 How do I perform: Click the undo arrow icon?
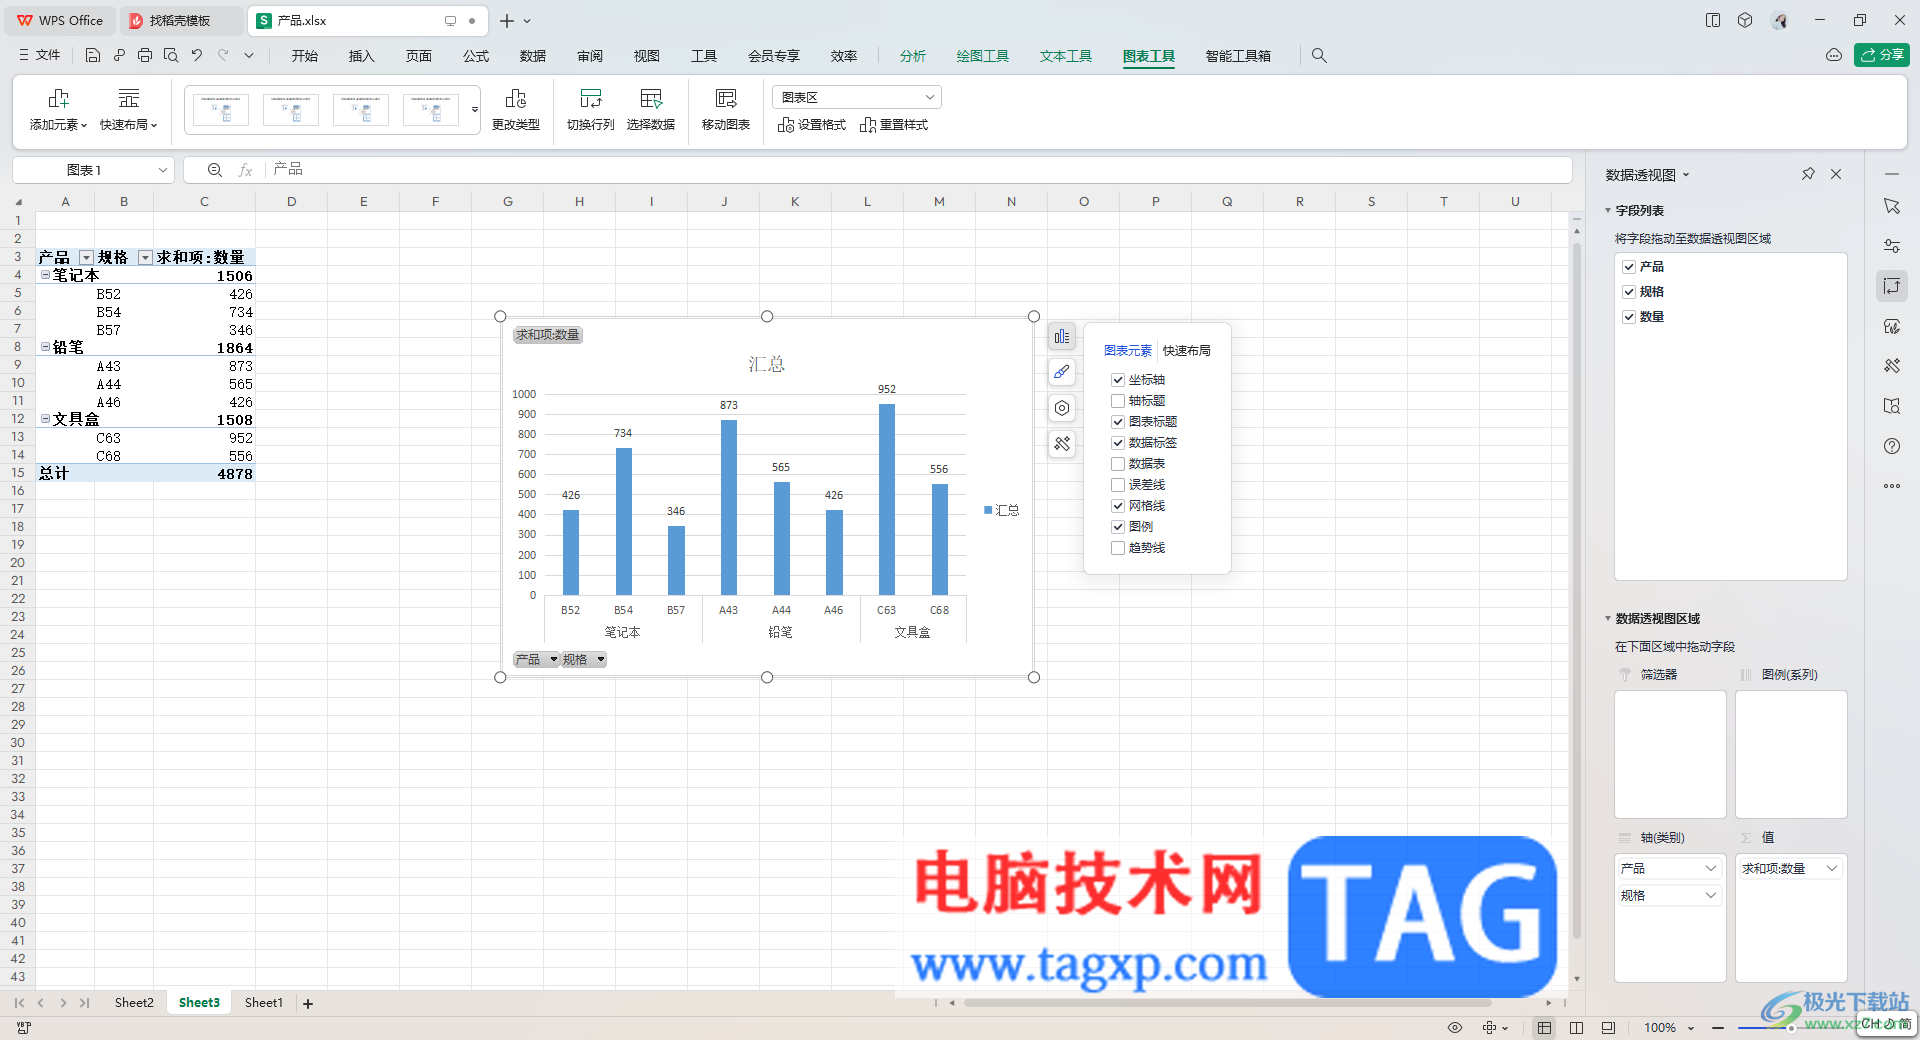coord(197,56)
